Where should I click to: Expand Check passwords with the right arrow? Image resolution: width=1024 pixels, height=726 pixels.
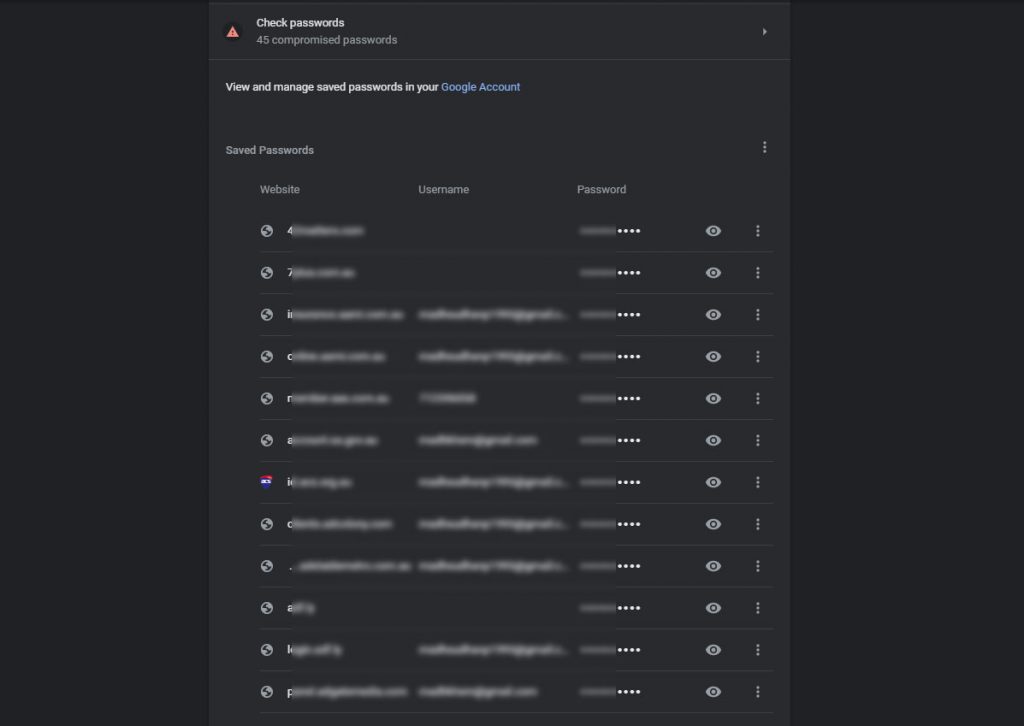click(x=764, y=31)
